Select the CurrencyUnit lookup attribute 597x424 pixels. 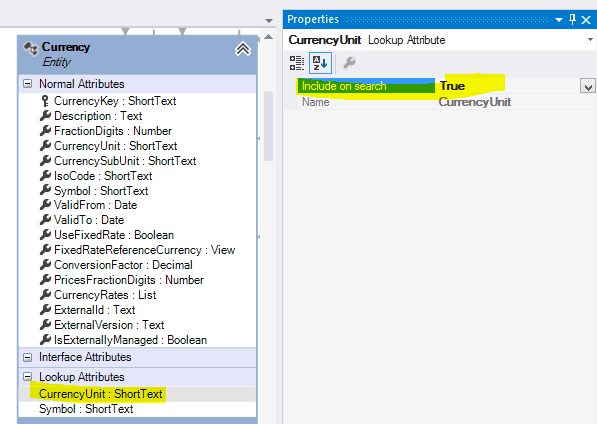coord(101,394)
